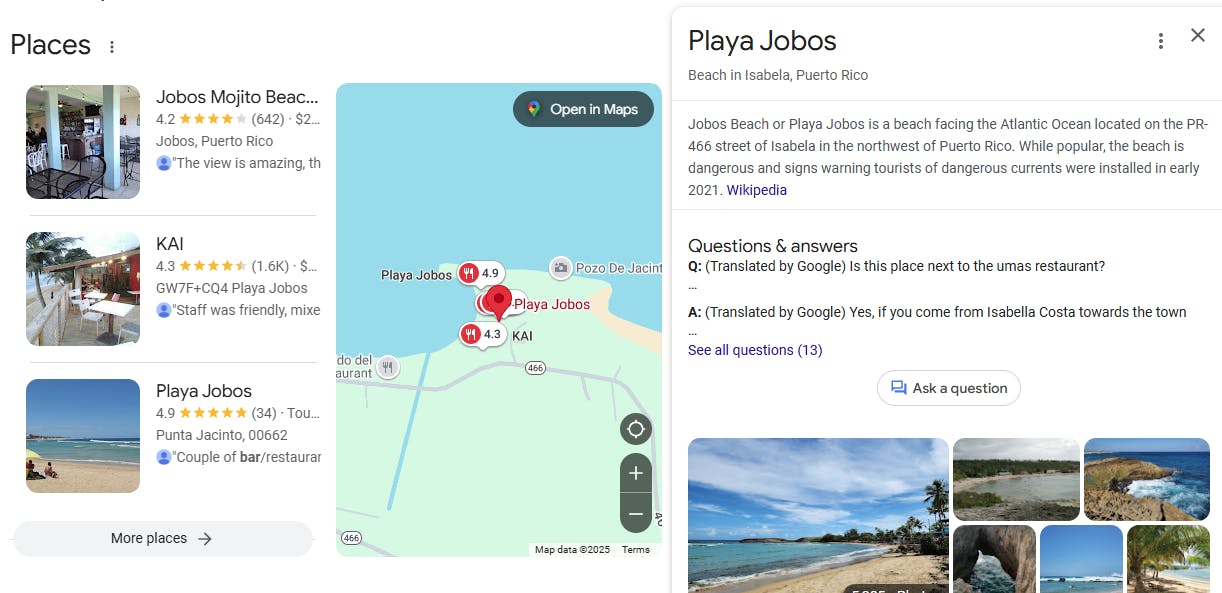
Task: Click the large Playa Jobos beach photo
Action: point(817,515)
